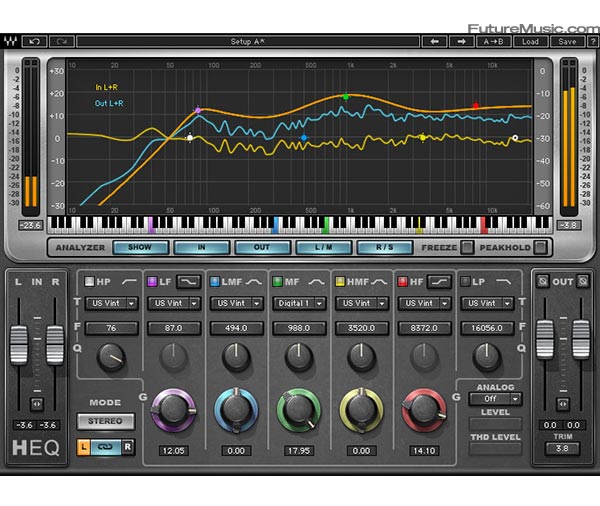
Task: Select the green MF node on graph
Action: (346, 97)
